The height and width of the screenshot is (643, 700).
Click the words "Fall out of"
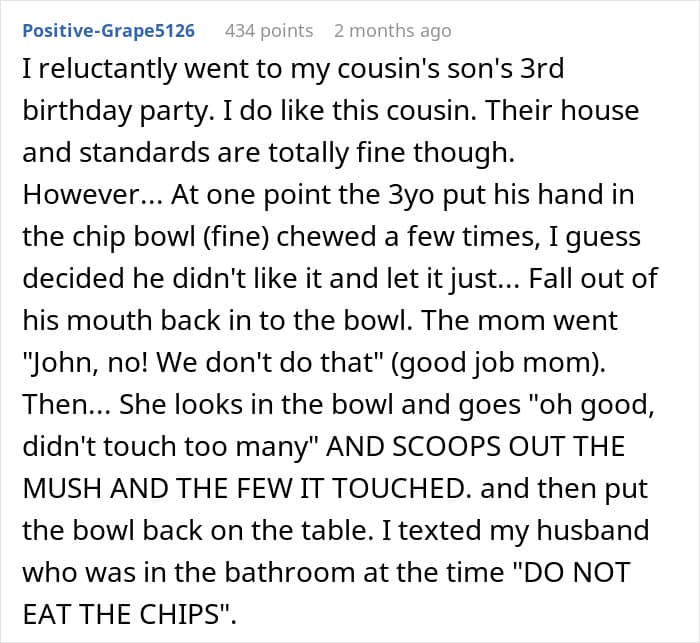(x=593, y=278)
